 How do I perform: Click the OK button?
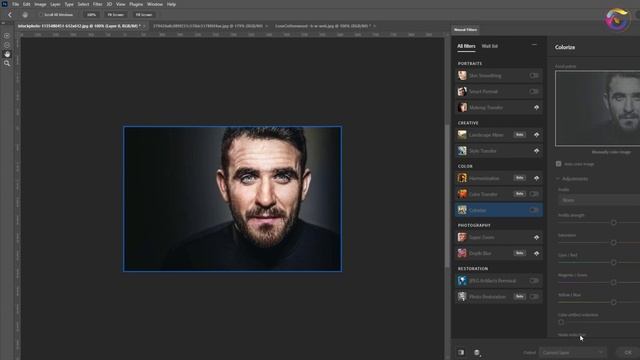628,353
